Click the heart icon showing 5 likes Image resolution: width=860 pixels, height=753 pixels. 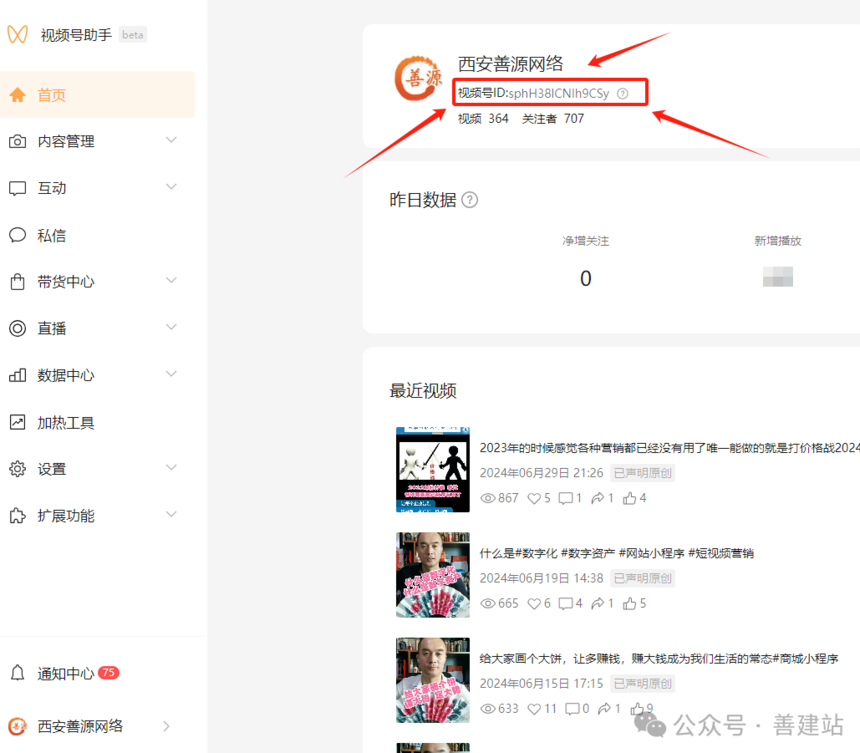(x=534, y=498)
